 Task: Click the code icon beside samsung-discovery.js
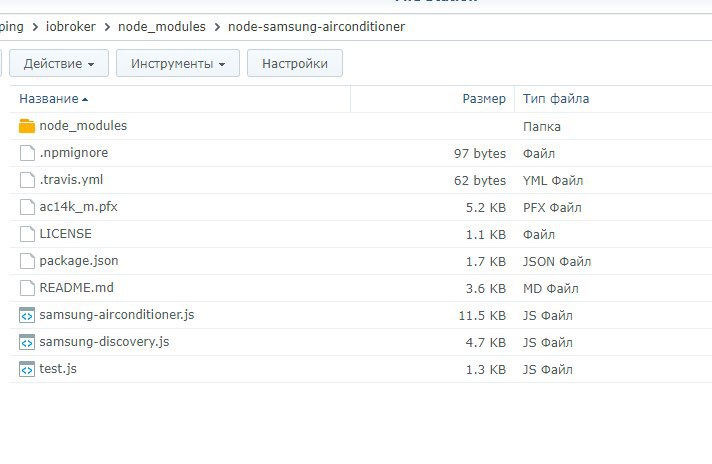[27, 342]
